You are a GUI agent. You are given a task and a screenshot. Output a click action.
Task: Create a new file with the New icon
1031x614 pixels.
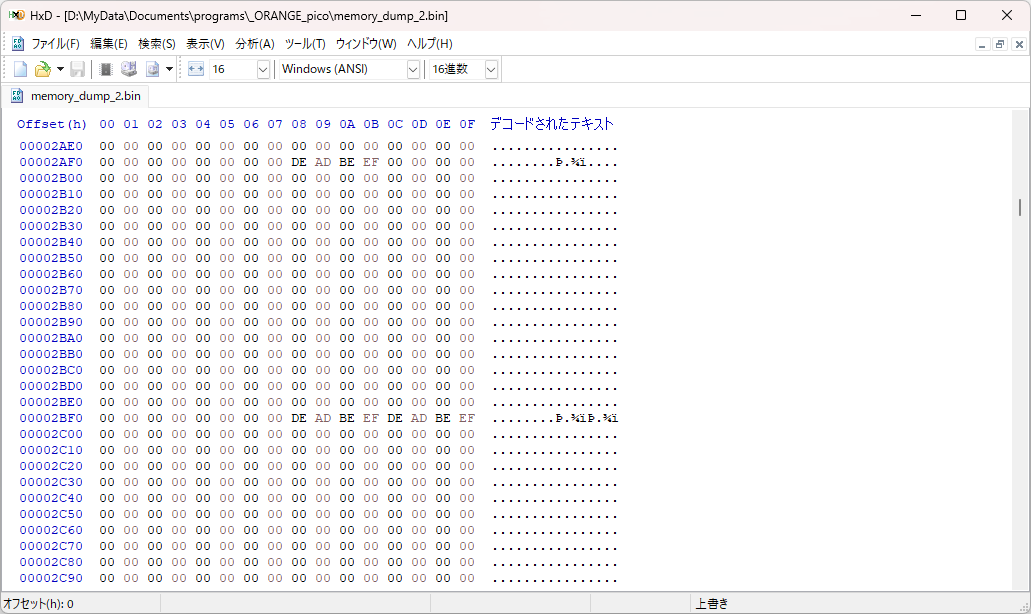pos(19,68)
